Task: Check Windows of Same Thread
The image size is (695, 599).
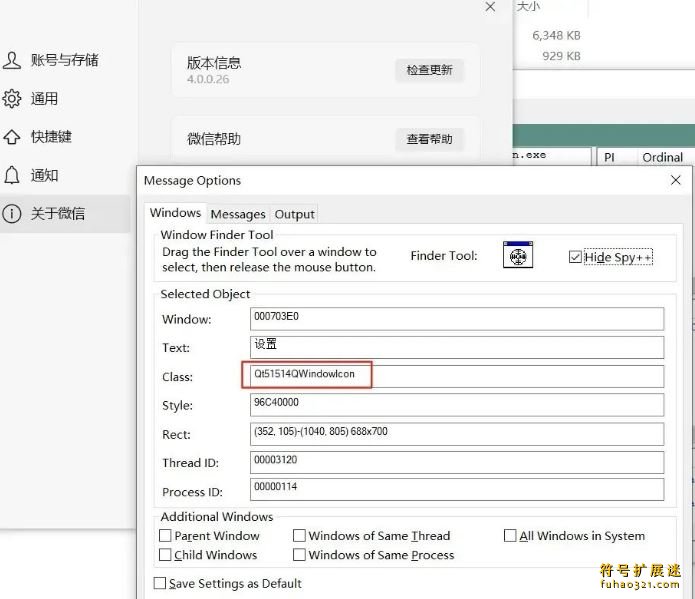Action: 299,536
